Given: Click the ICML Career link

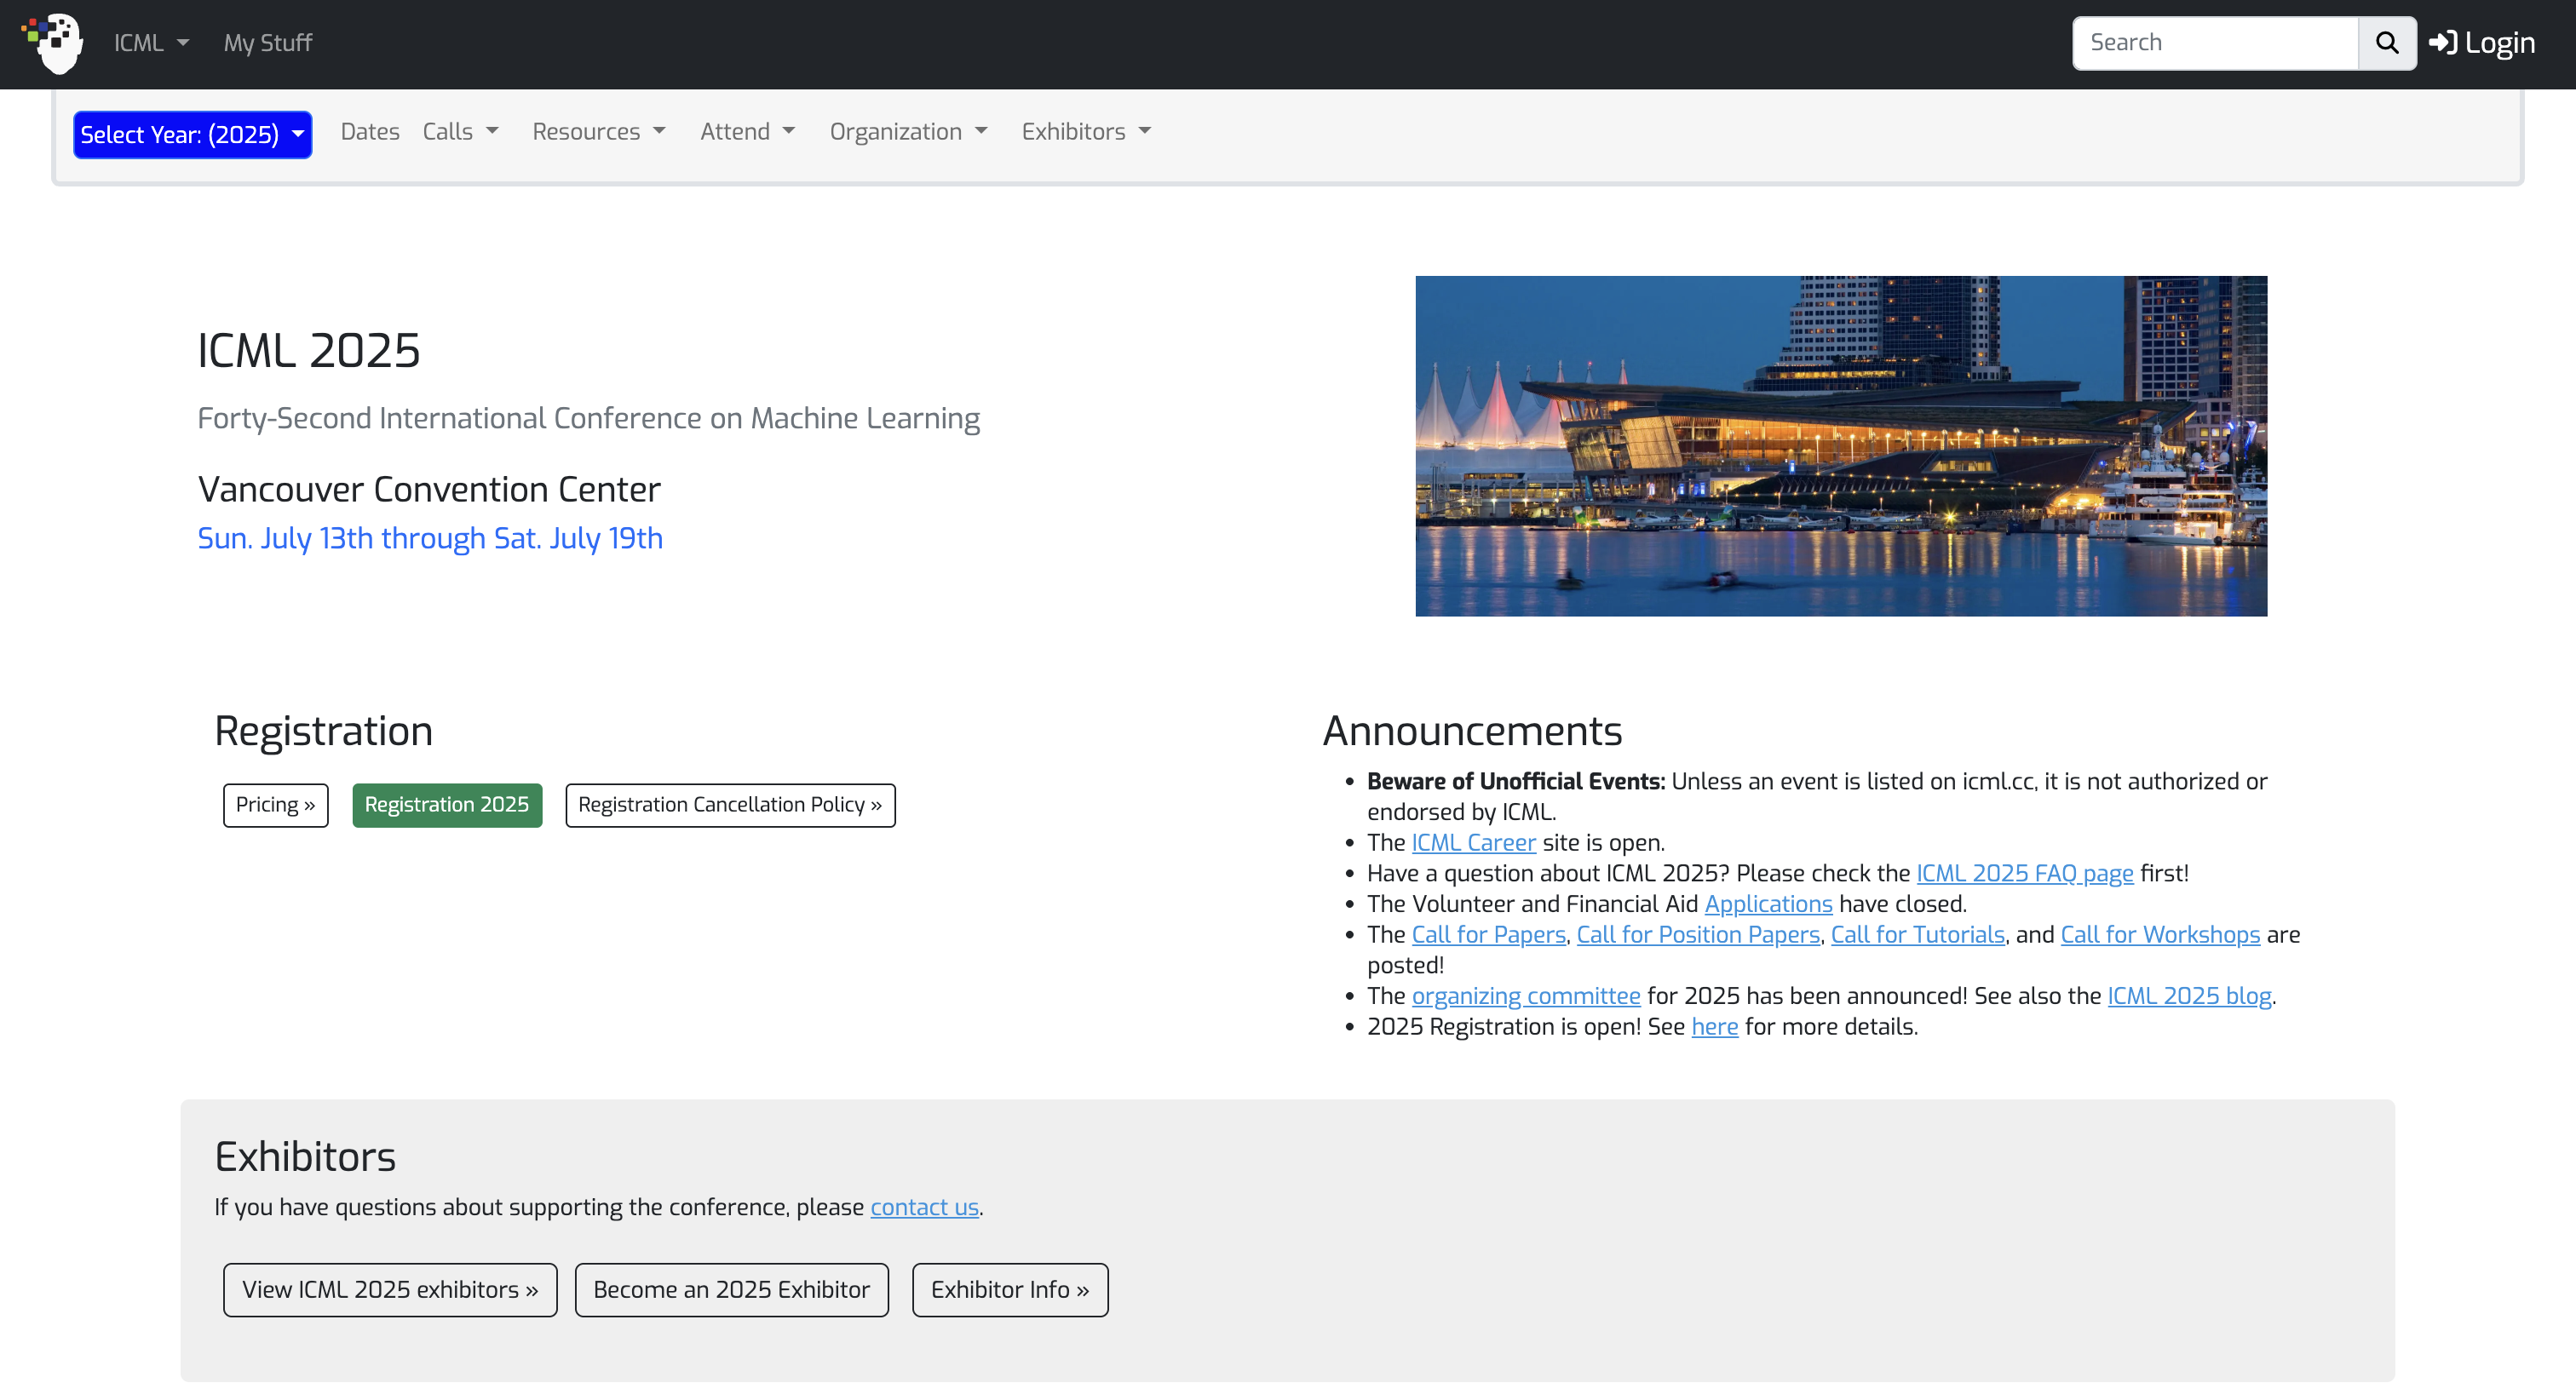Looking at the screenshot, I should tap(1473, 843).
